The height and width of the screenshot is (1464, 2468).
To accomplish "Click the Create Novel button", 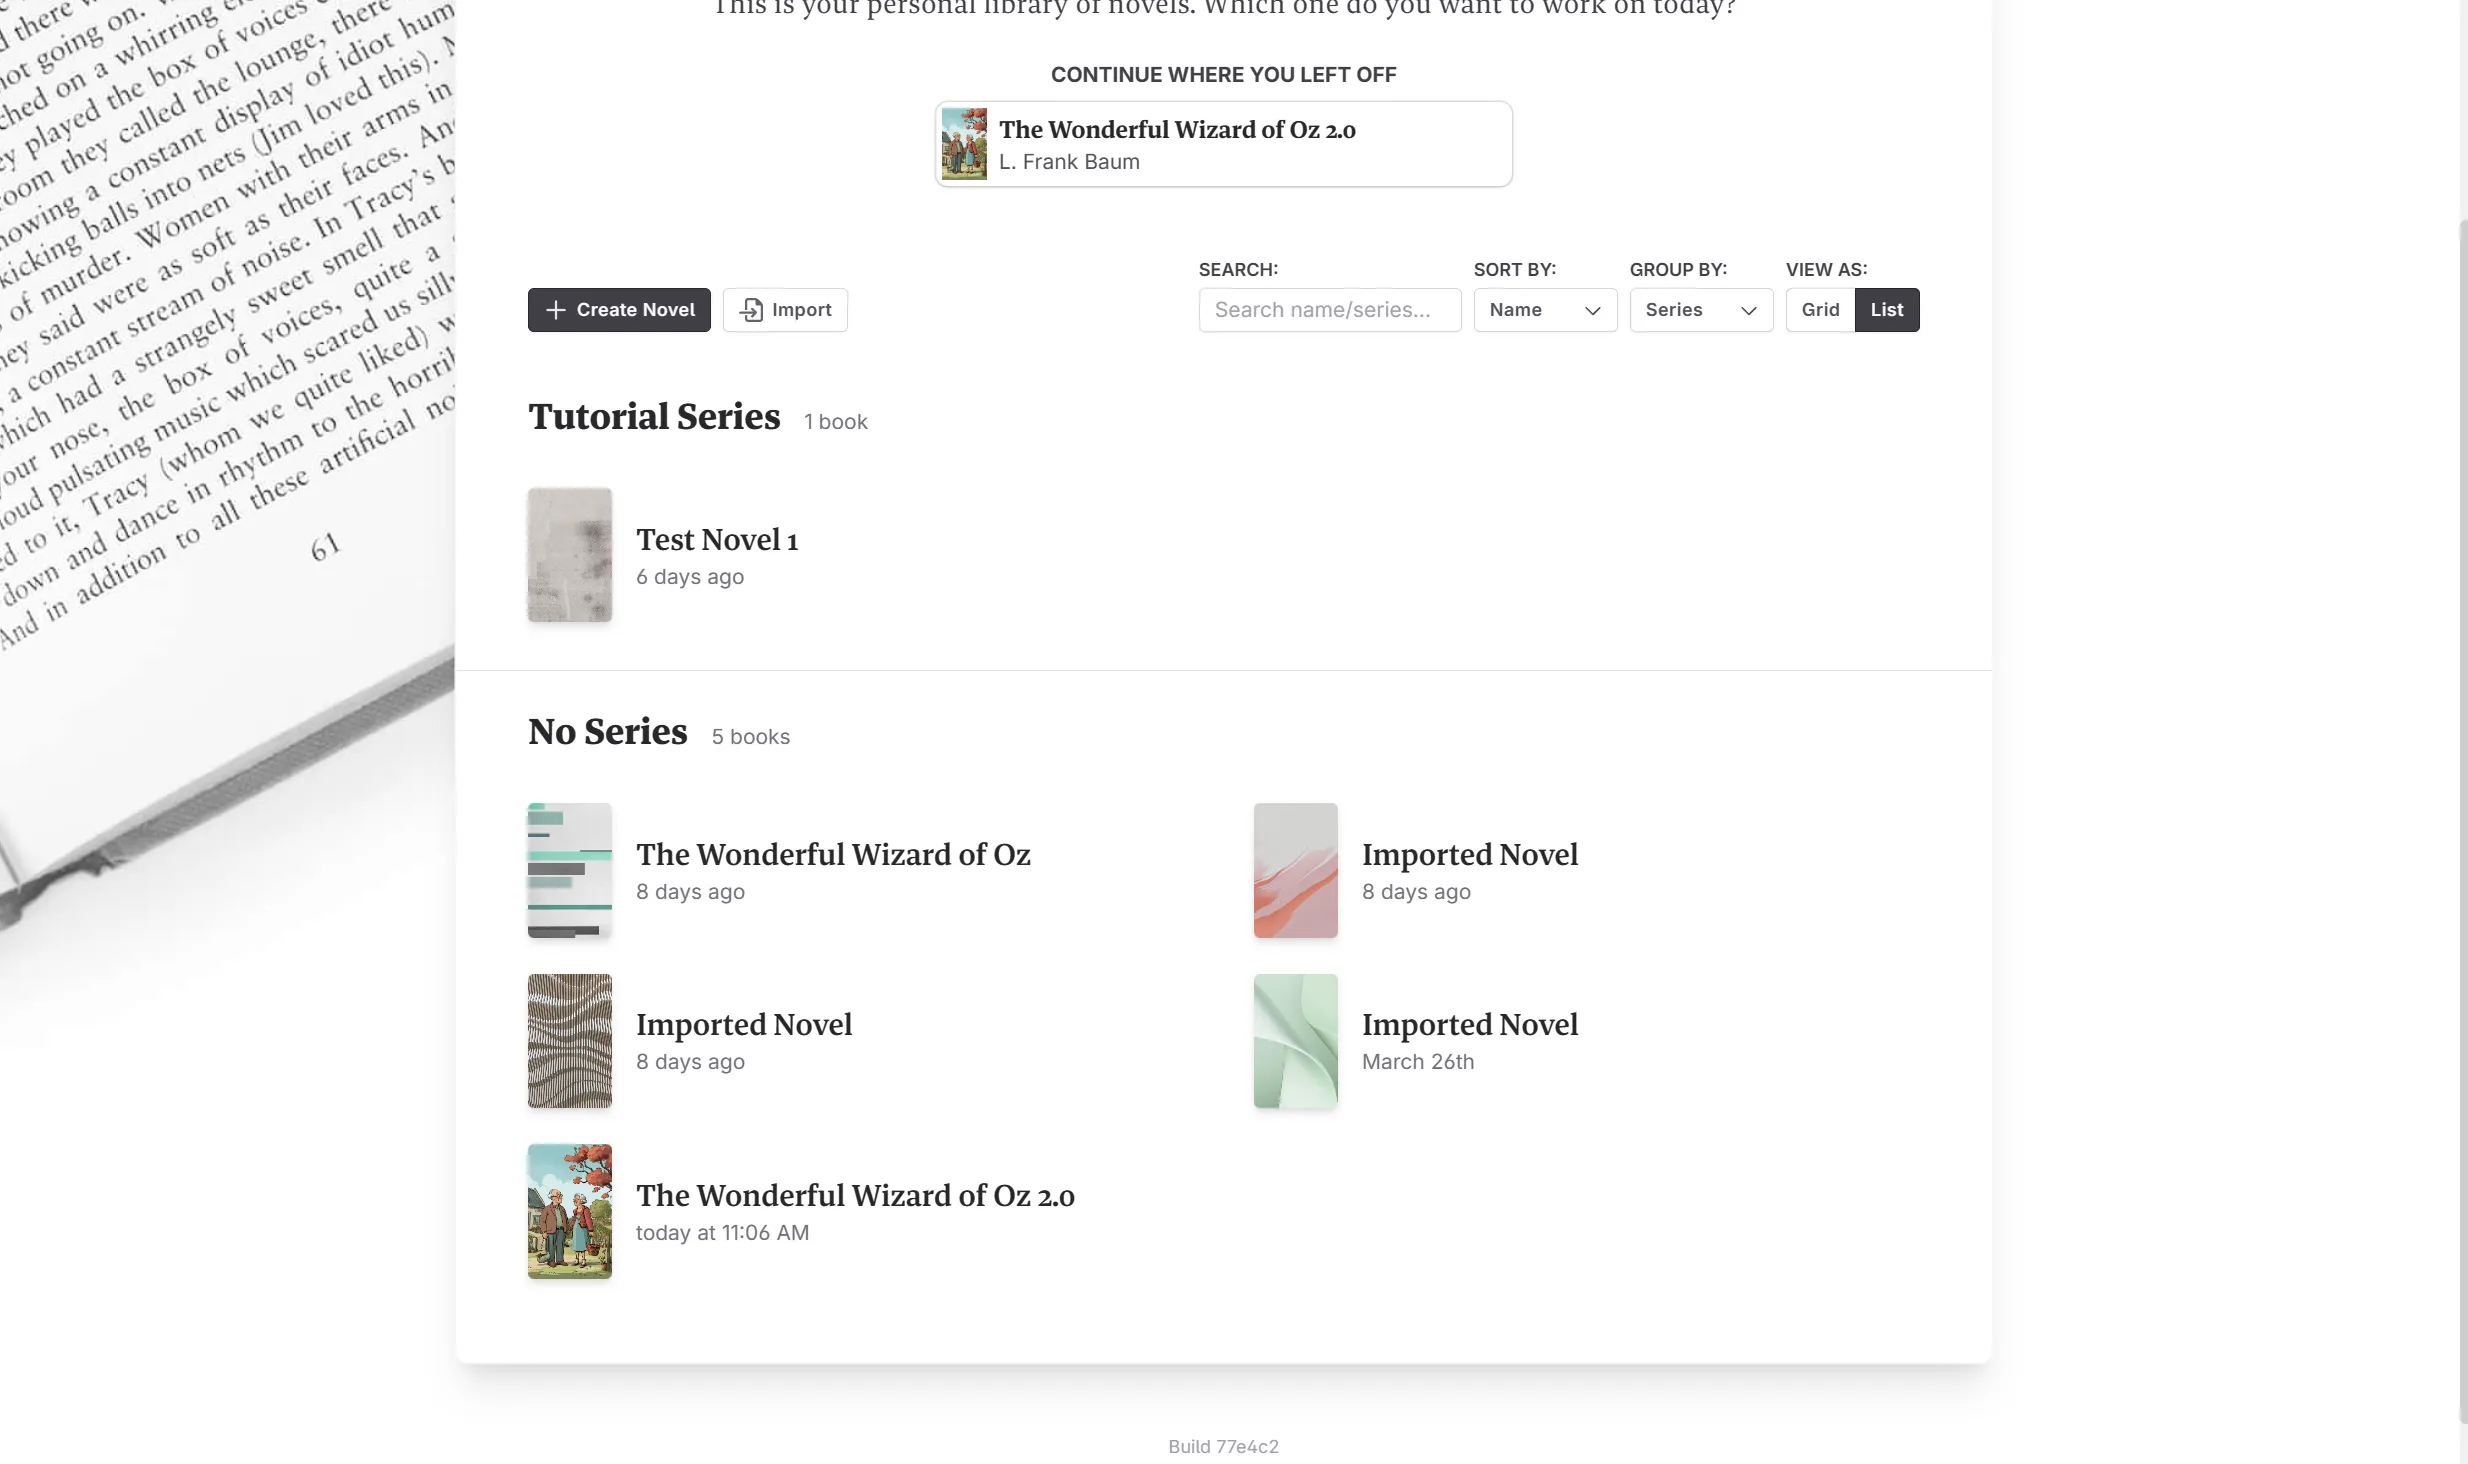I will 618,309.
